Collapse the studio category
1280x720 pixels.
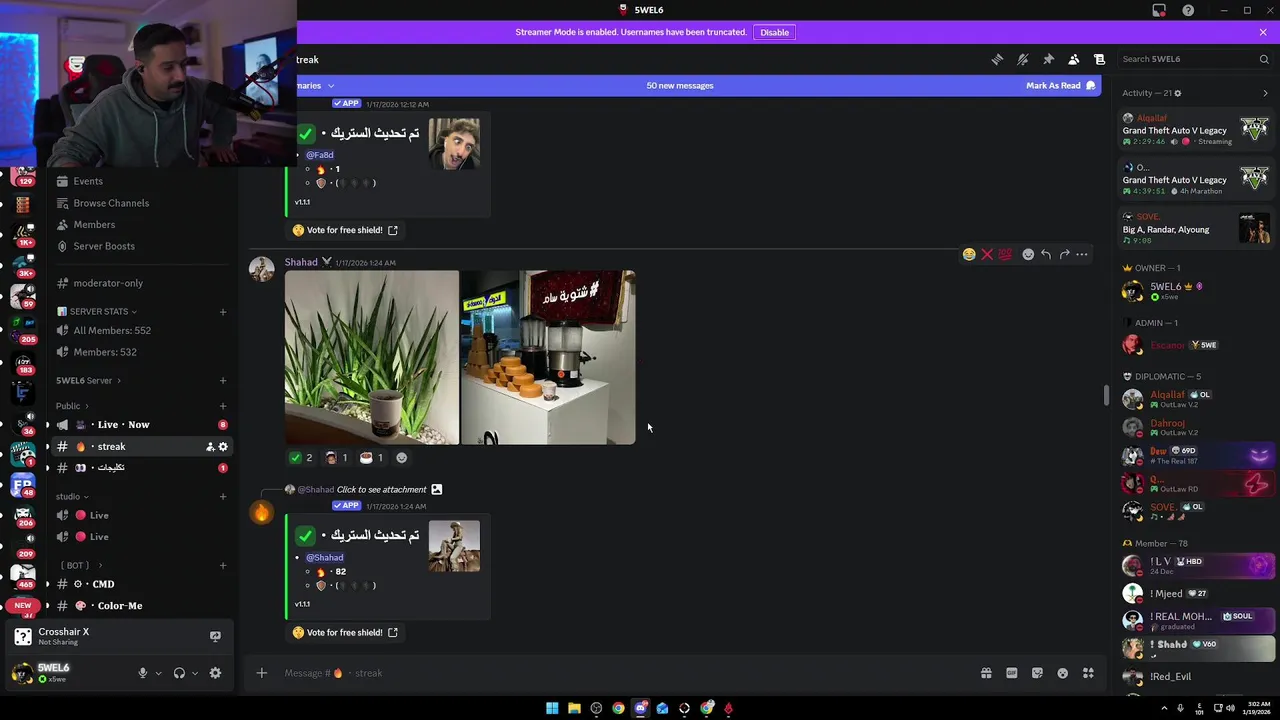[72, 496]
